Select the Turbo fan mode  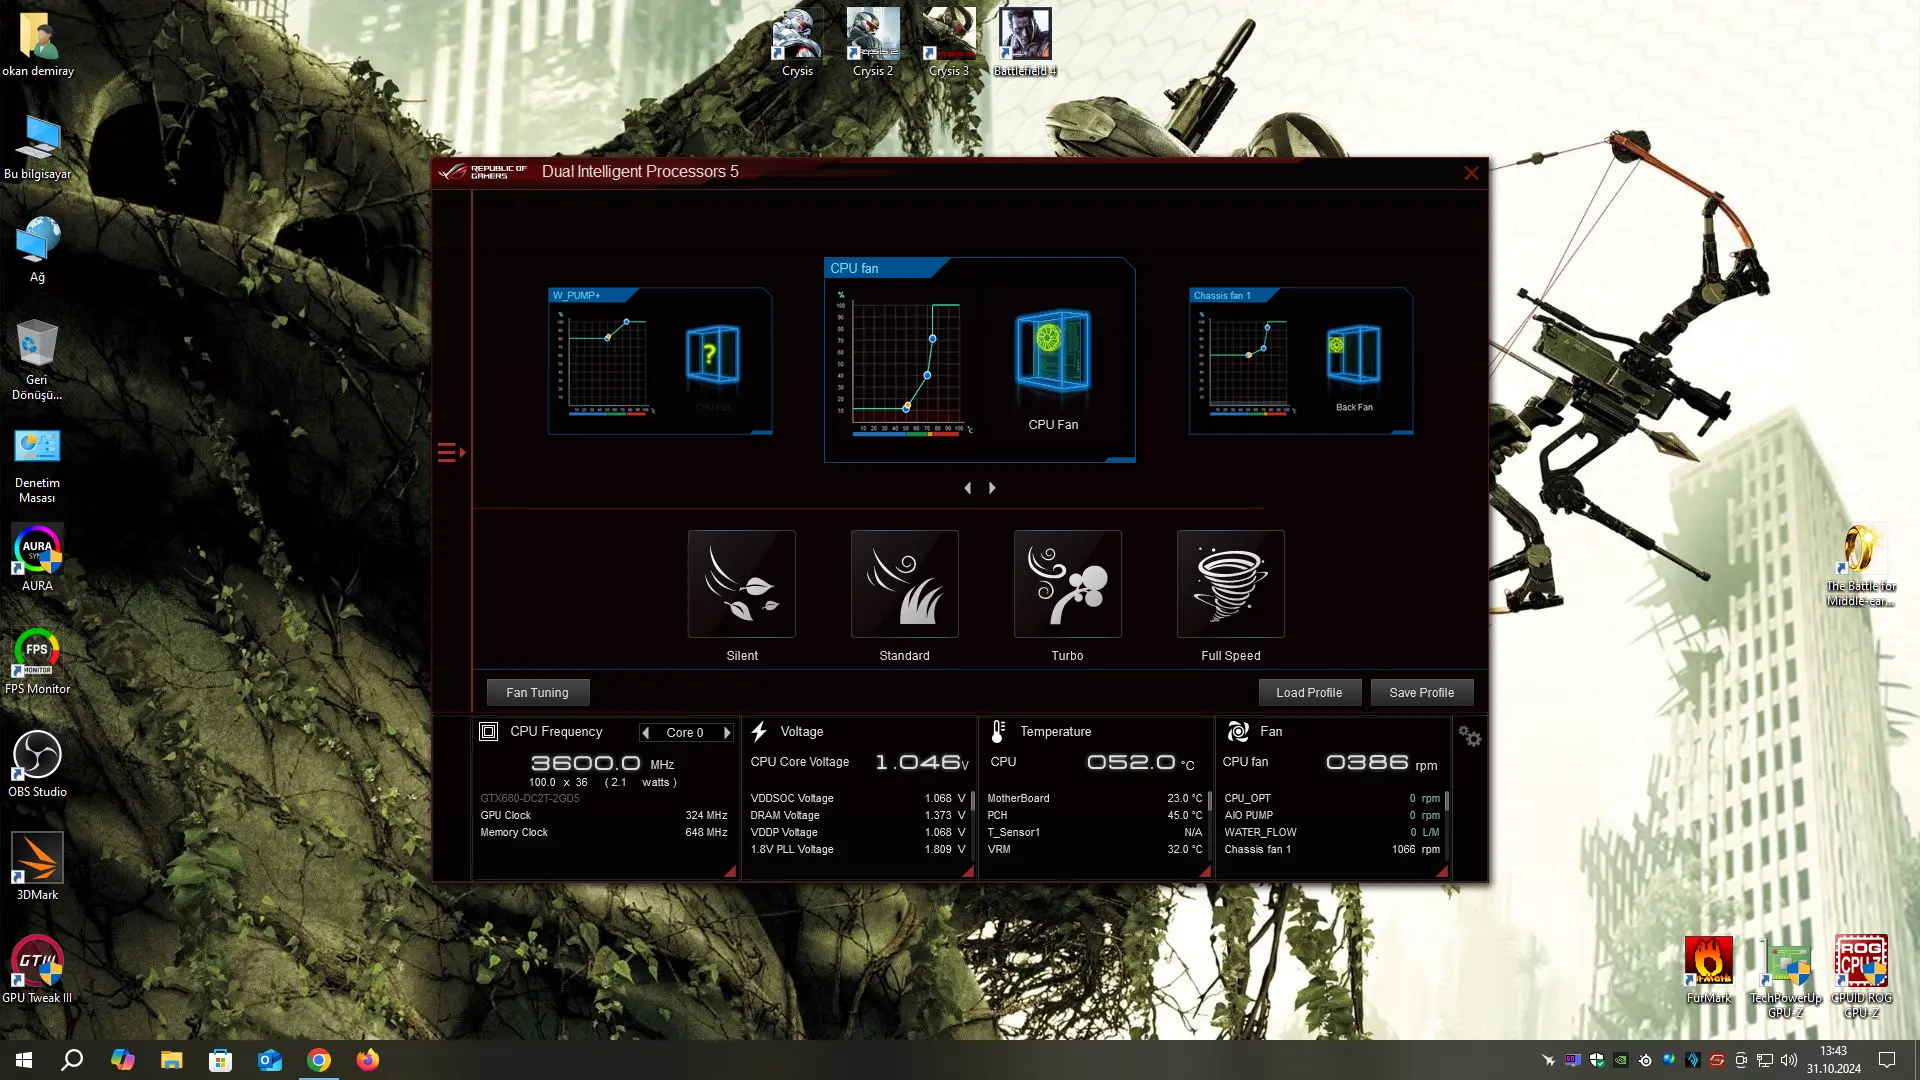tap(1068, 584)
